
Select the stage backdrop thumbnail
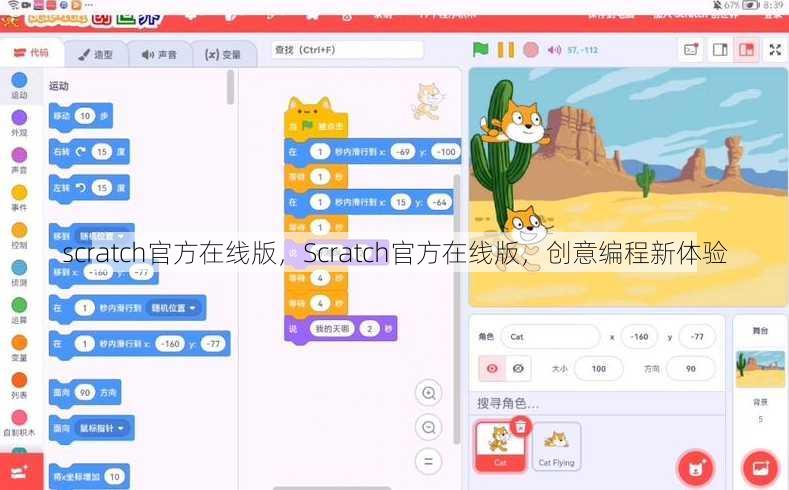(760, 370)
